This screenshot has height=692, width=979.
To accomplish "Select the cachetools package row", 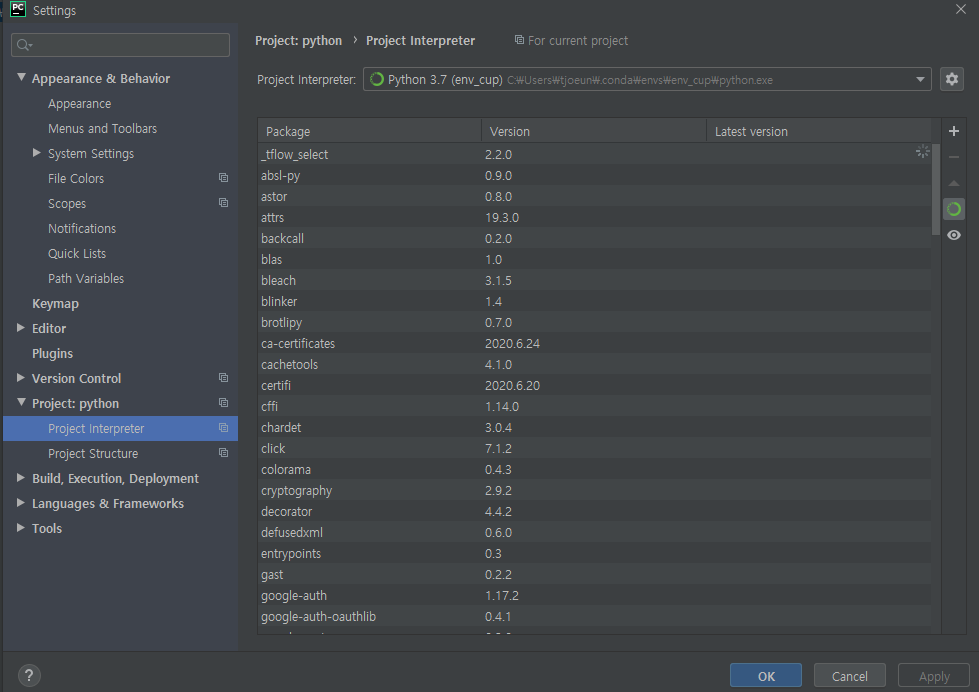I will [x=594, y=364].
